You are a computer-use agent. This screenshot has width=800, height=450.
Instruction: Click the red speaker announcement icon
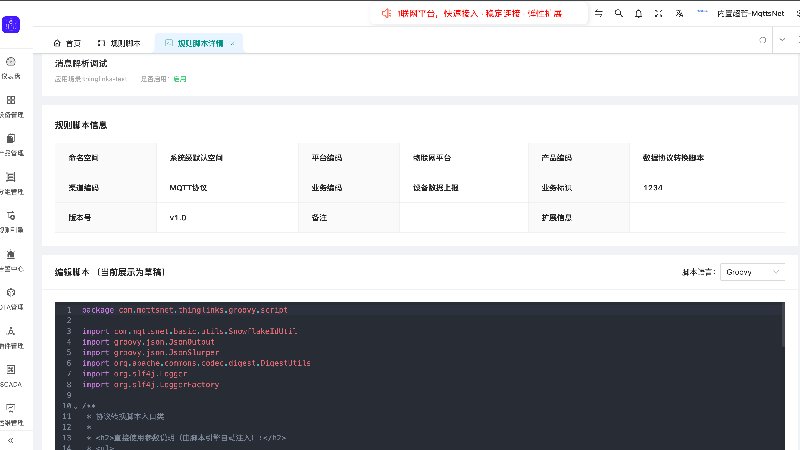coord(386,13)
